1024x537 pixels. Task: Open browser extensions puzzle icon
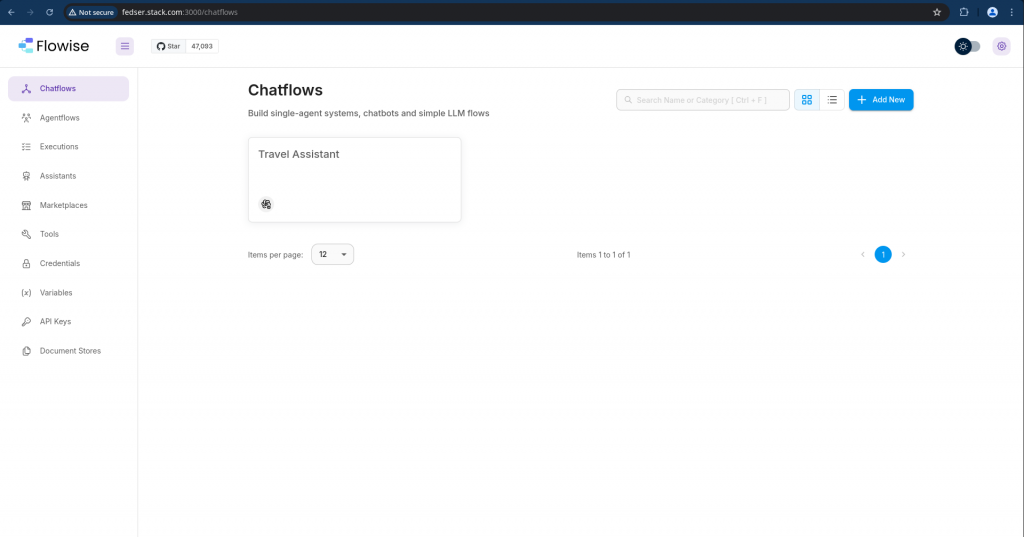point(964,12)
